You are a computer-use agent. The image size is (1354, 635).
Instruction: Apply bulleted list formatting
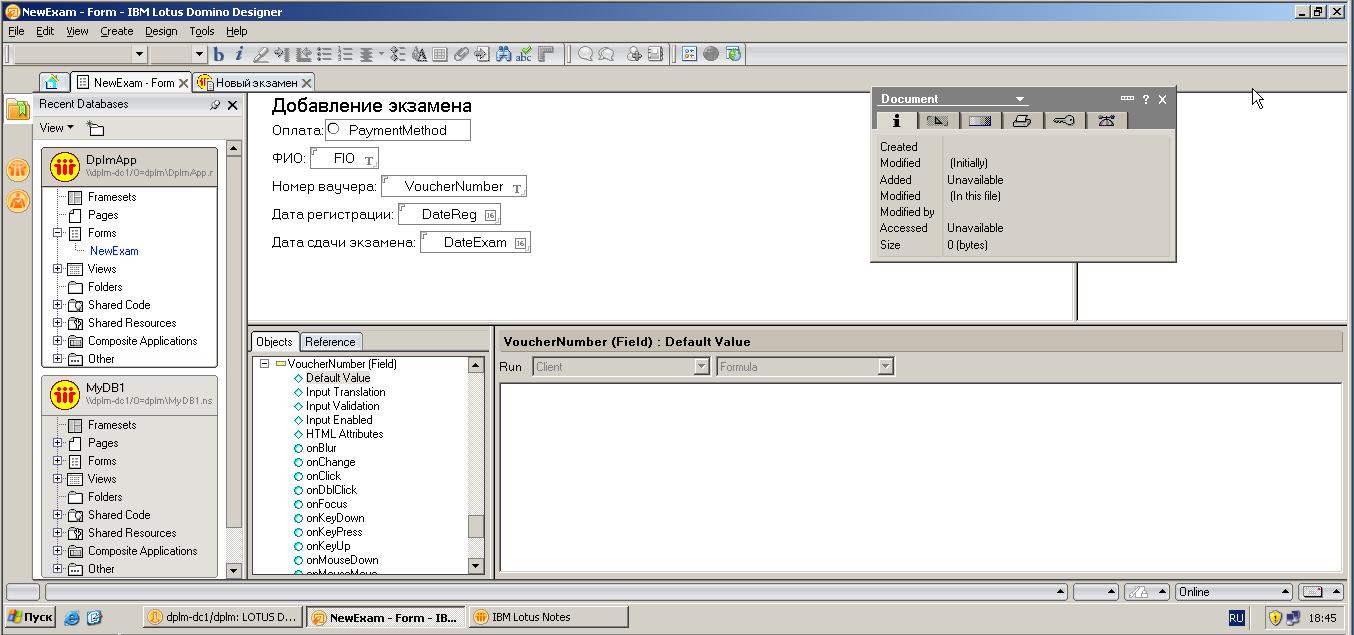click(324, 54)
